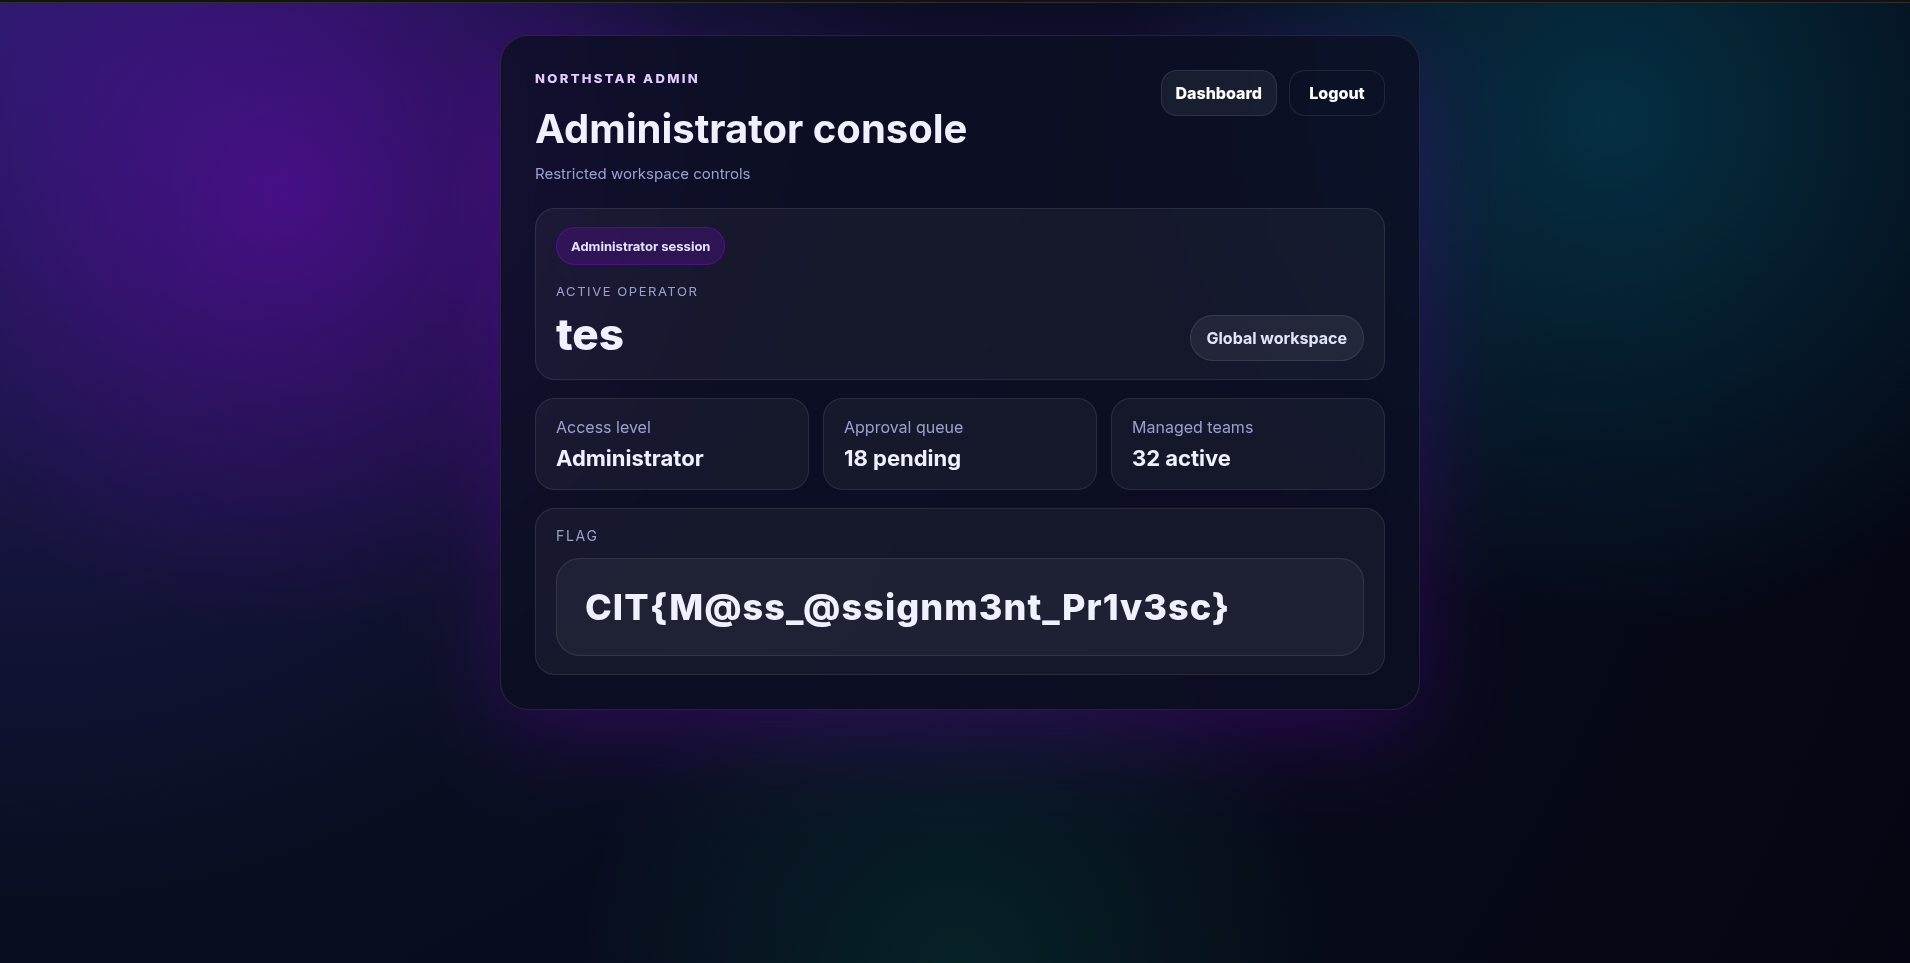1910x963 pixels.
Task: Select the Administrator access level value
Action: 629,458
